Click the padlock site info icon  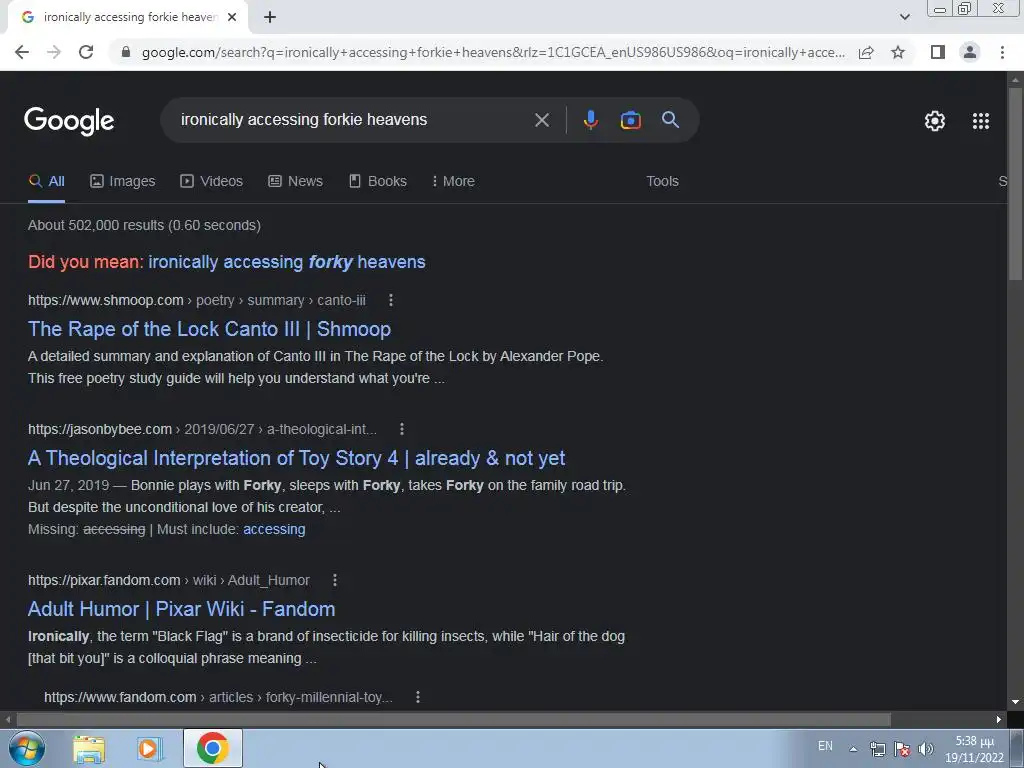tap(126, 52)
